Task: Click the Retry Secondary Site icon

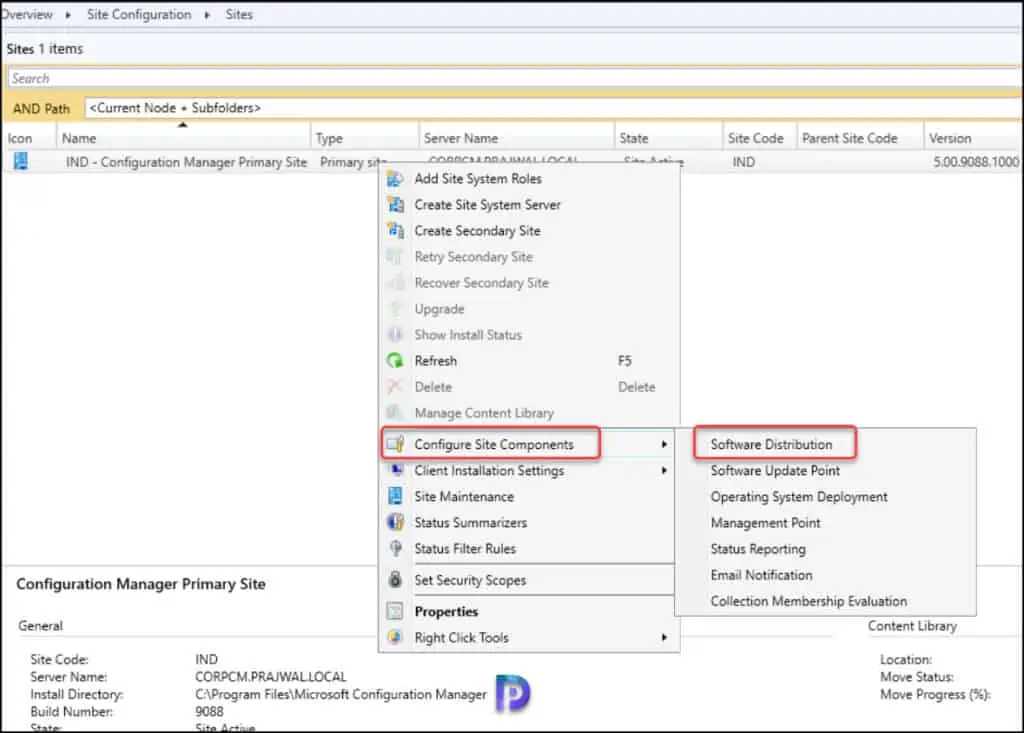Action: click(395, 257)
